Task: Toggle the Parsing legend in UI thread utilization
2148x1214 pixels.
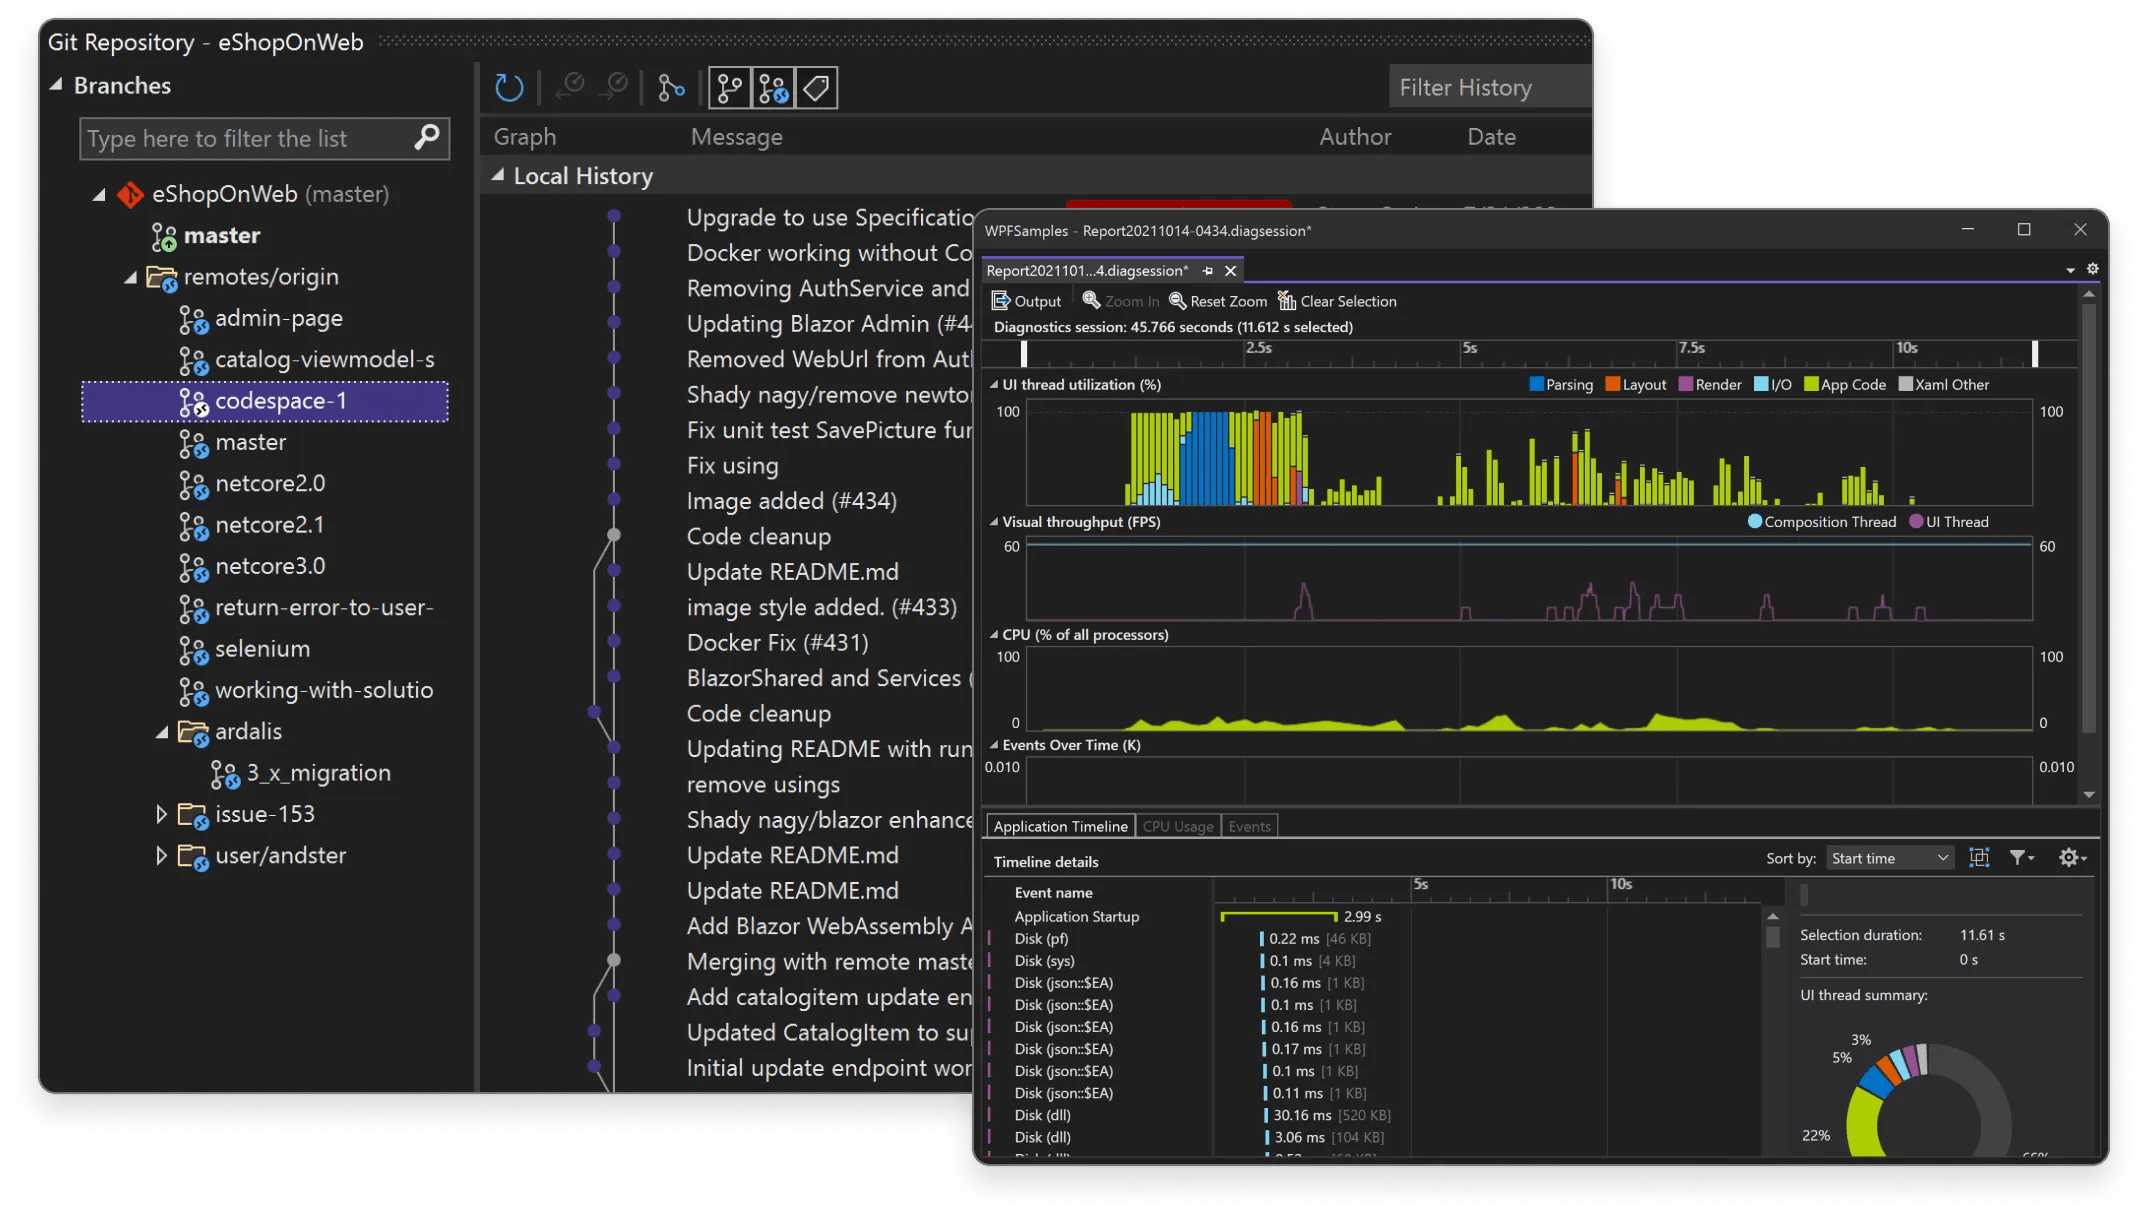Action: pyautogui.click(x=1561, y=384)
